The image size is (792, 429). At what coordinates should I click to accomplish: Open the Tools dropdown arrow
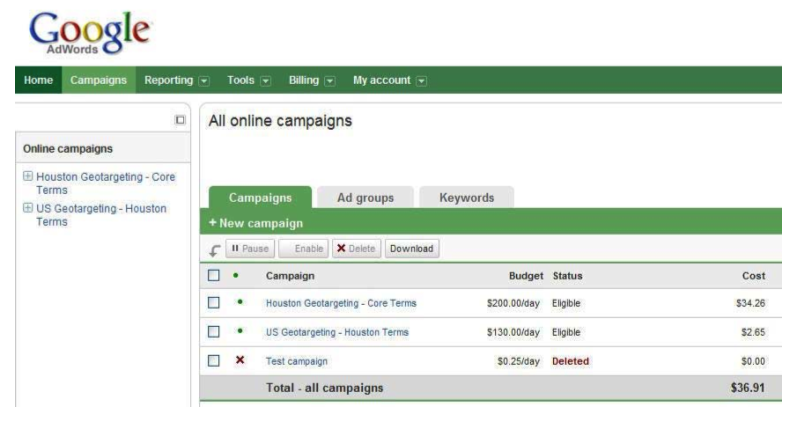(266, 81)
